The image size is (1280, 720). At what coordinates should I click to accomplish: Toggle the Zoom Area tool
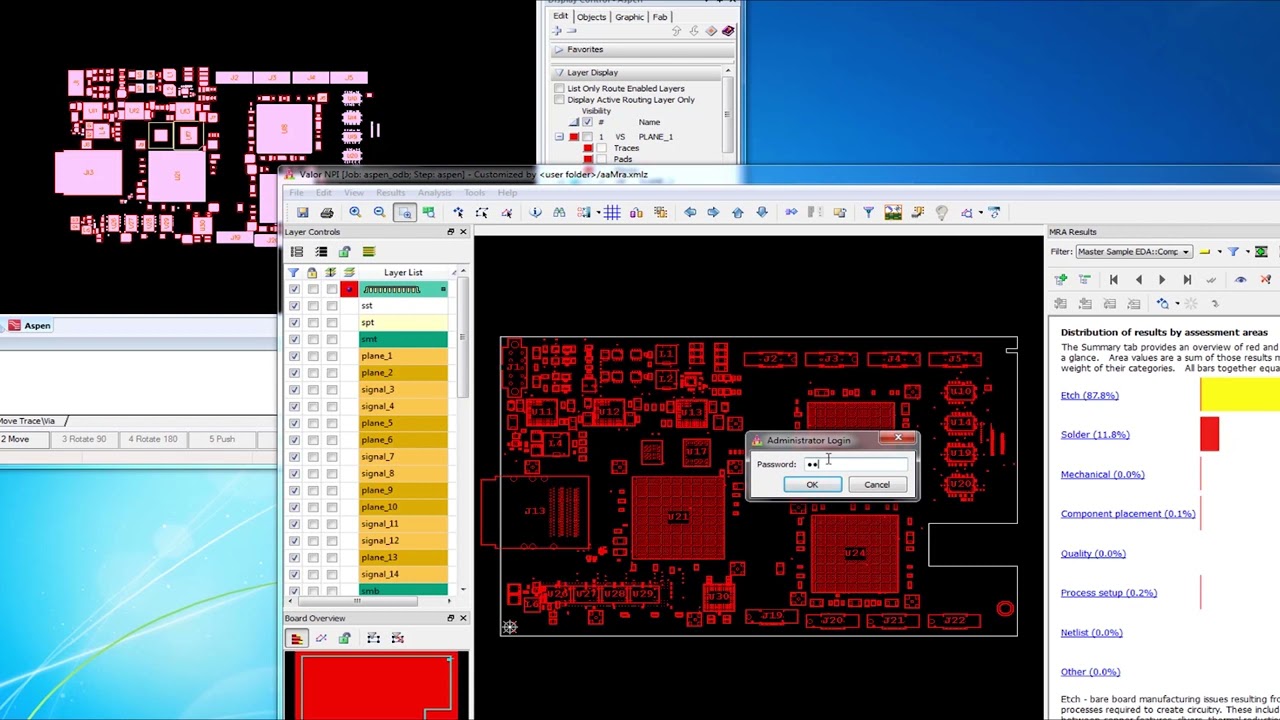pyautogui.click(x=404, y=212)
